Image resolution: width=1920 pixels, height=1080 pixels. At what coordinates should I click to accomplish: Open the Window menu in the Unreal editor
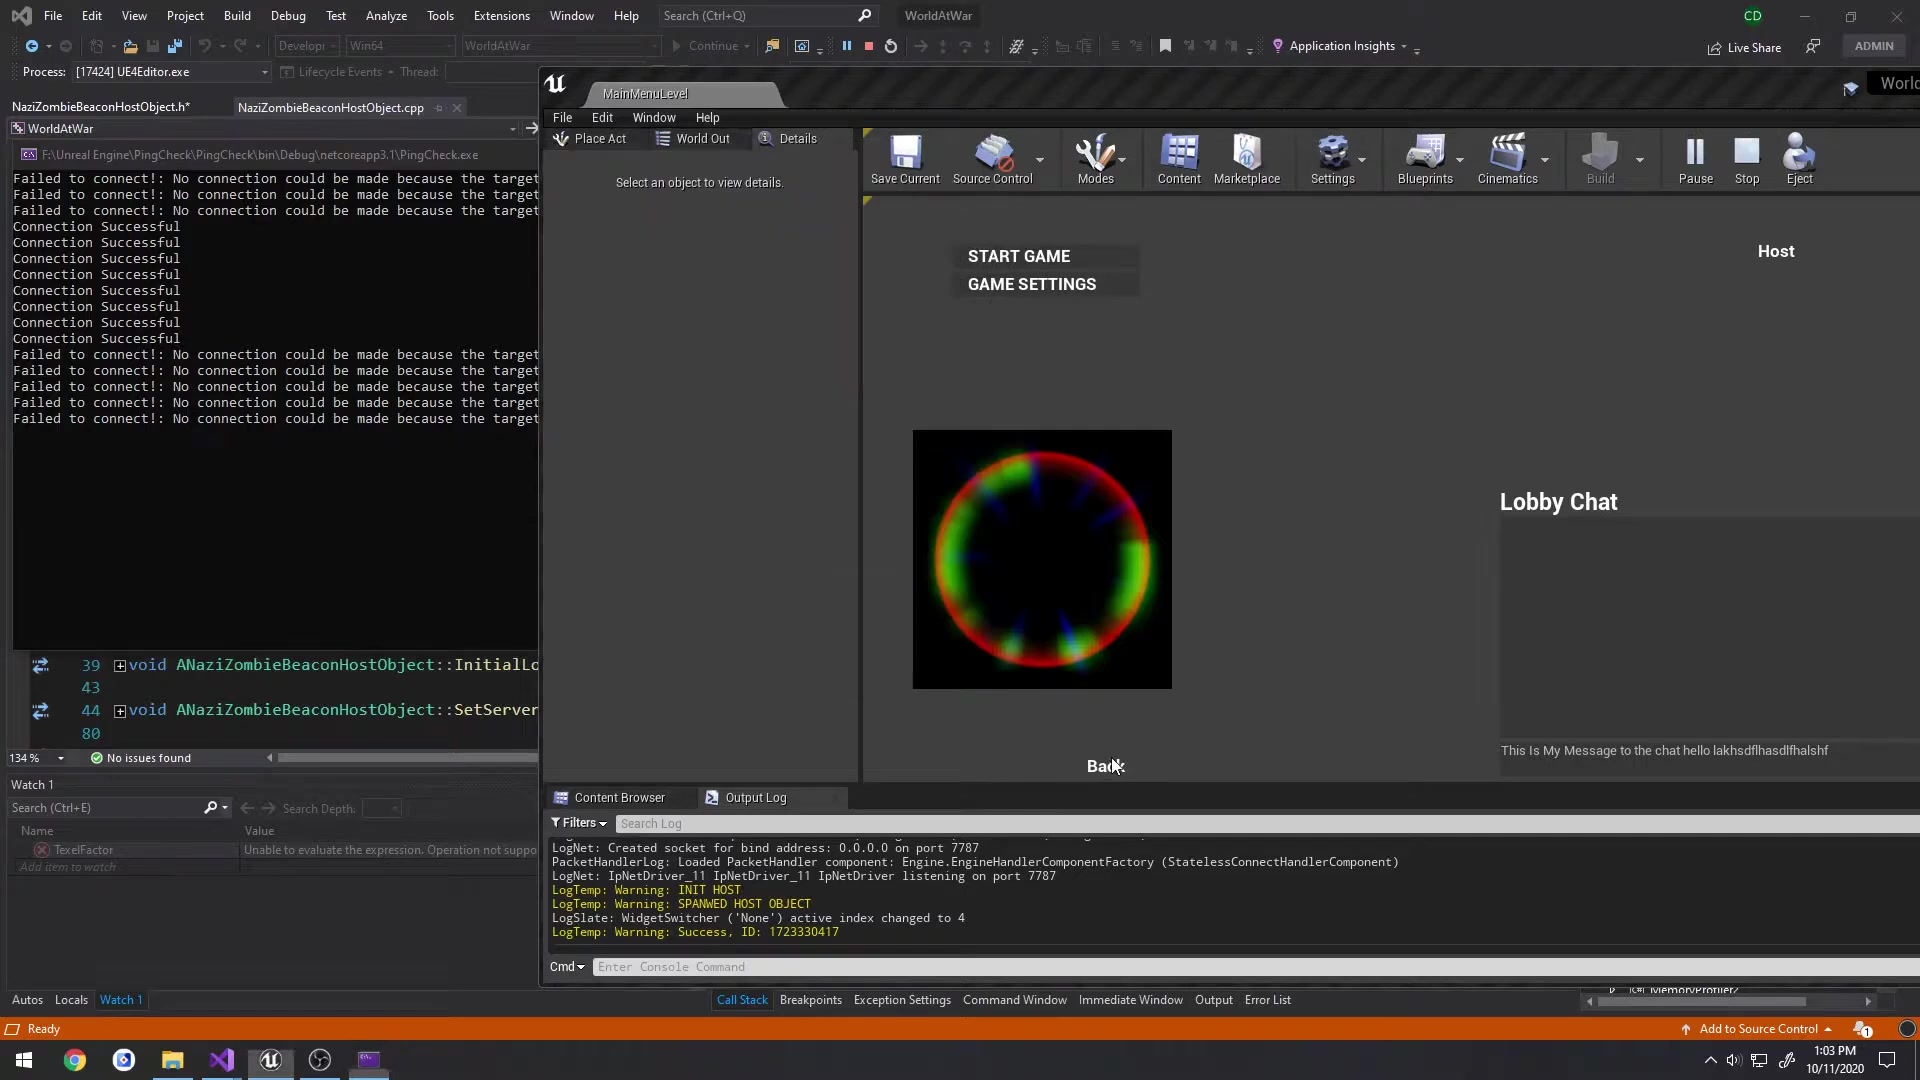click(x=654, y=117)
